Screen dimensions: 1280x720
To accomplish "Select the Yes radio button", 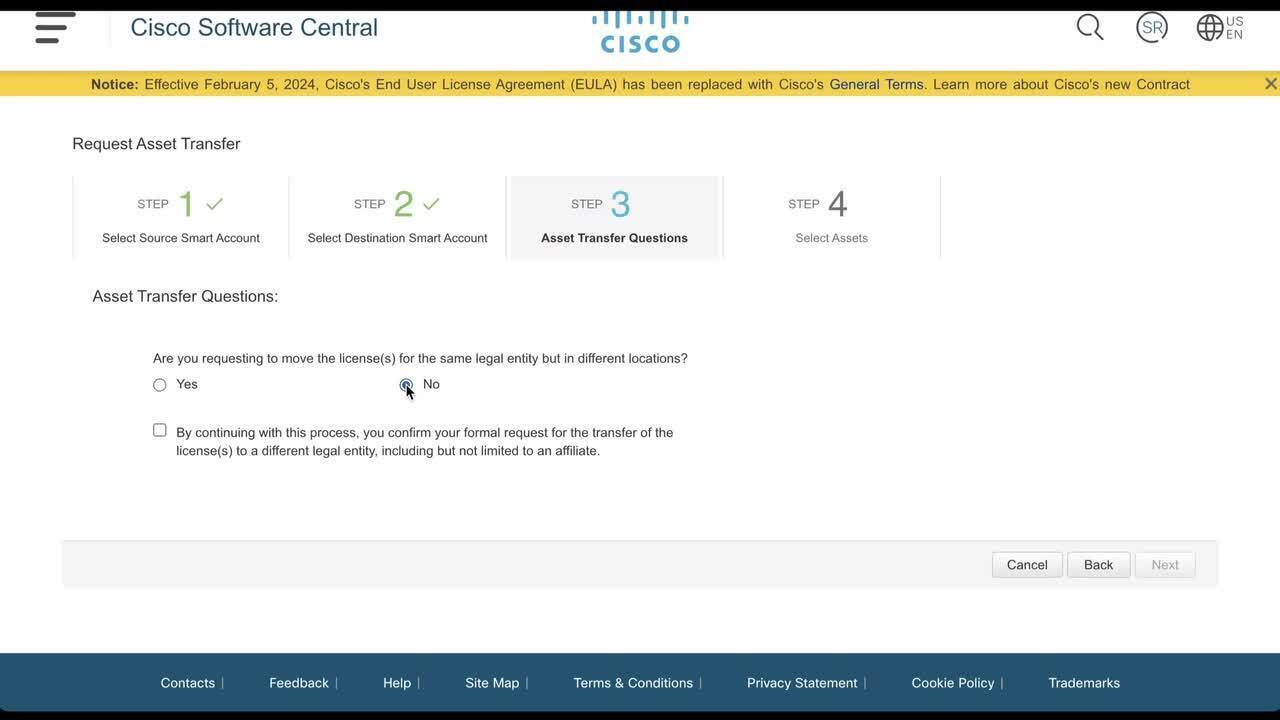I will point(160,385).
